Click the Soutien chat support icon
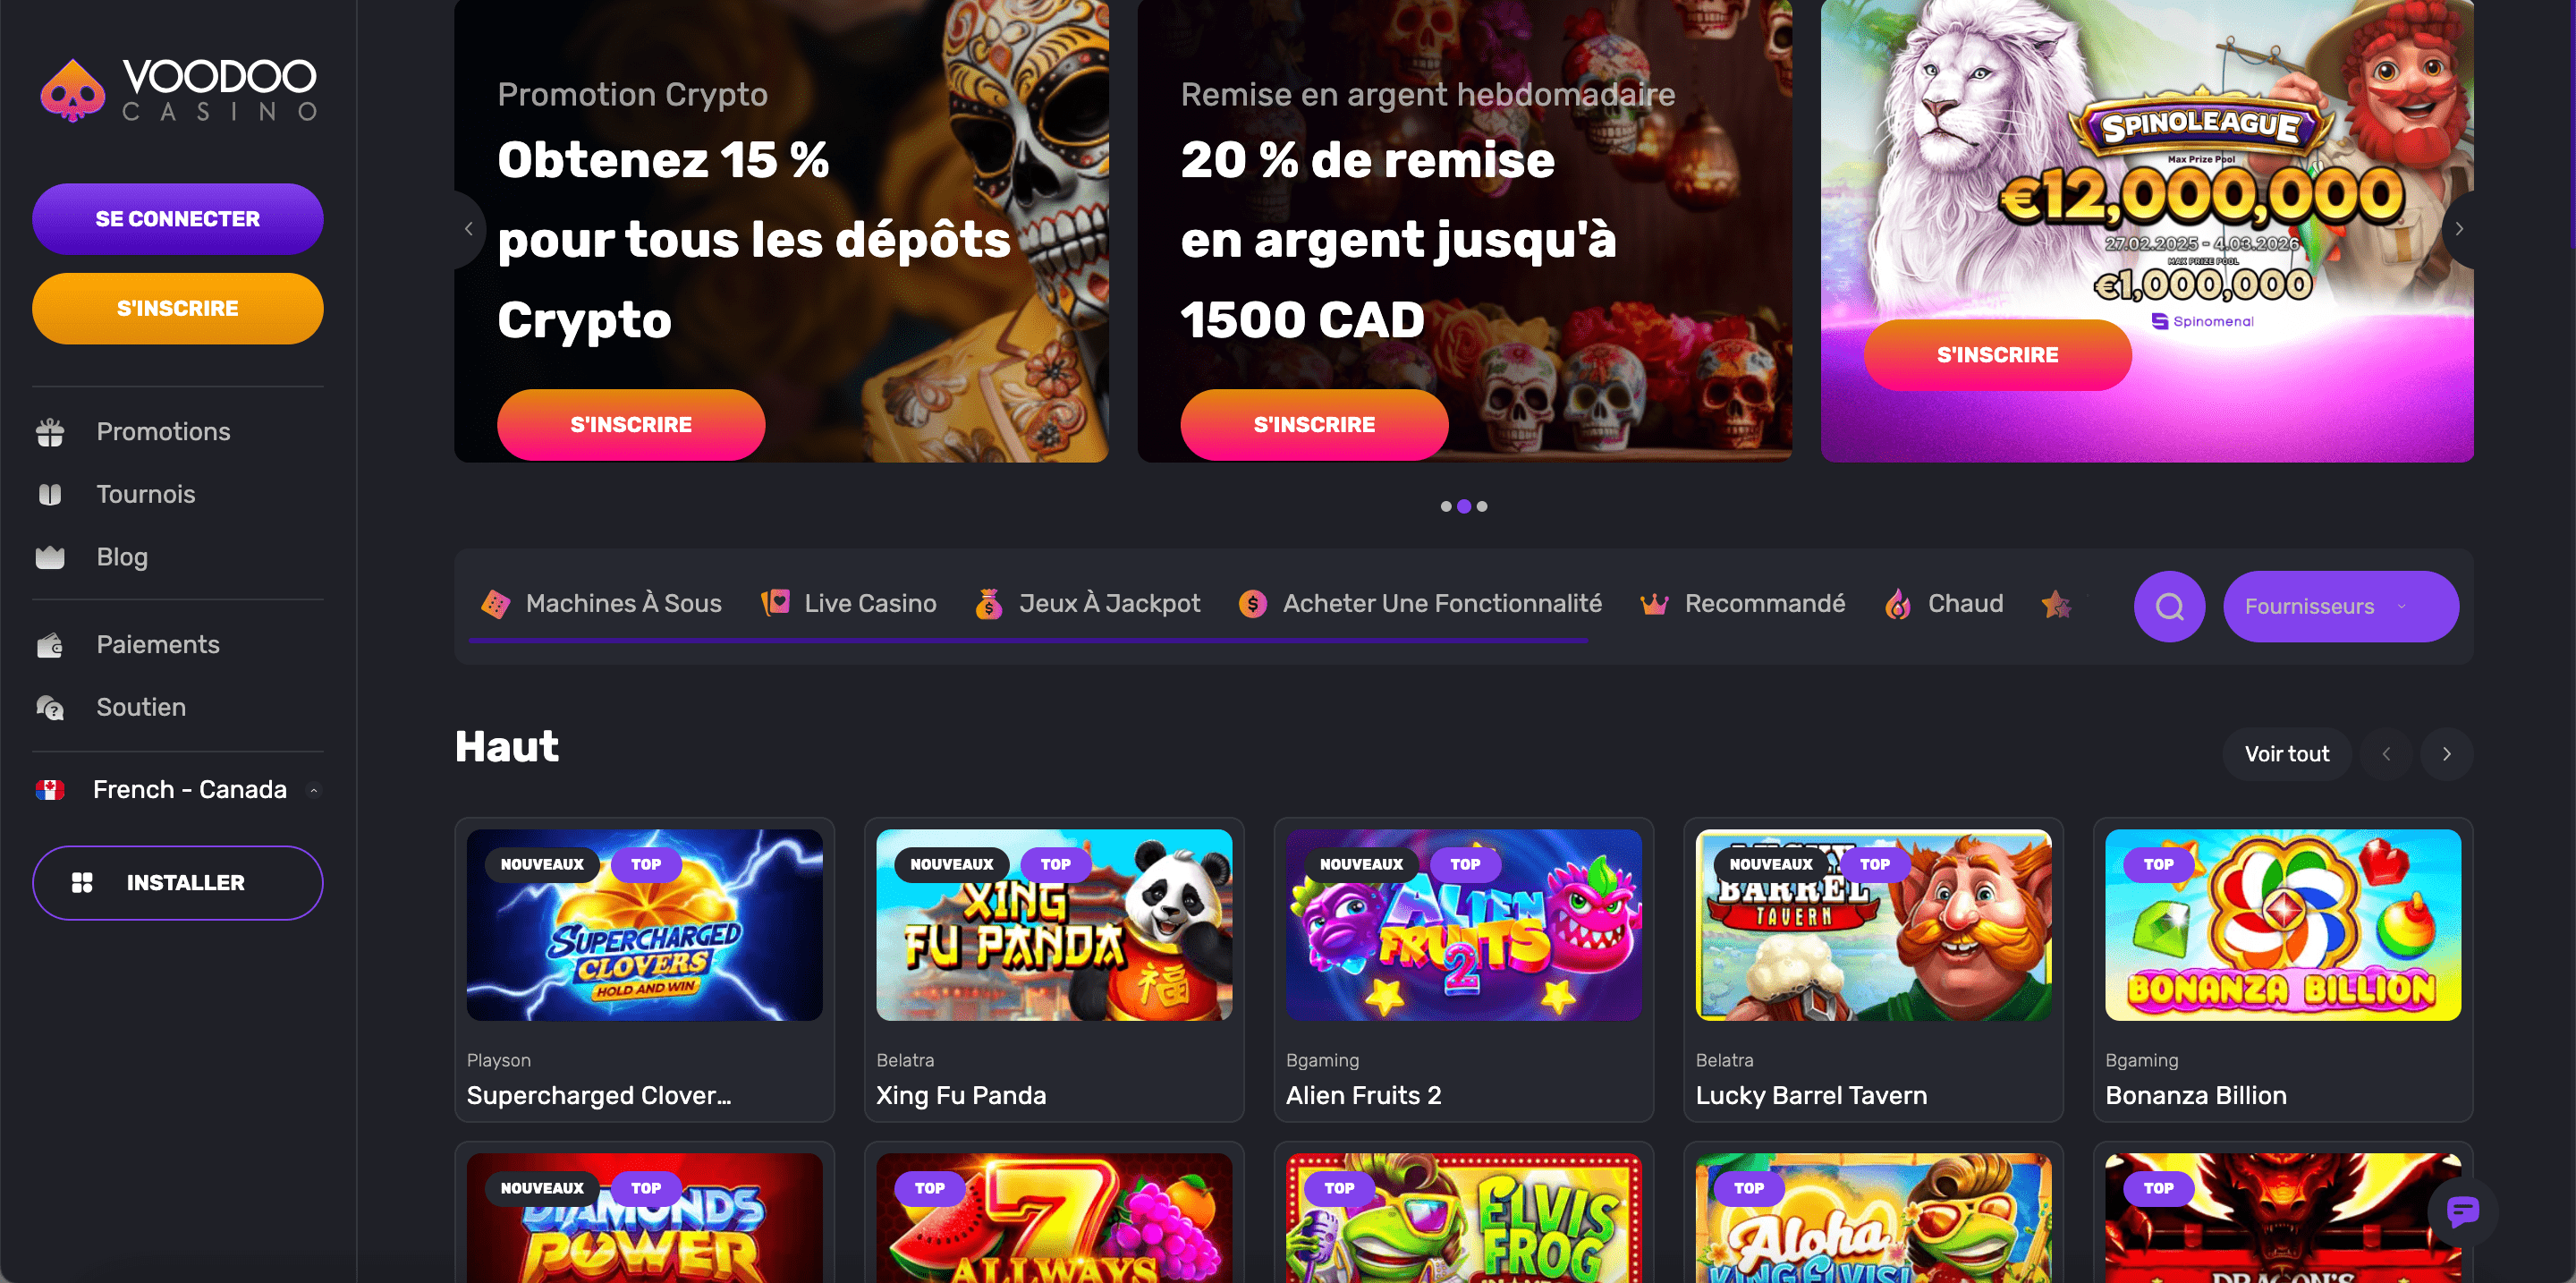2576x1283 pixels. (50, 707)
